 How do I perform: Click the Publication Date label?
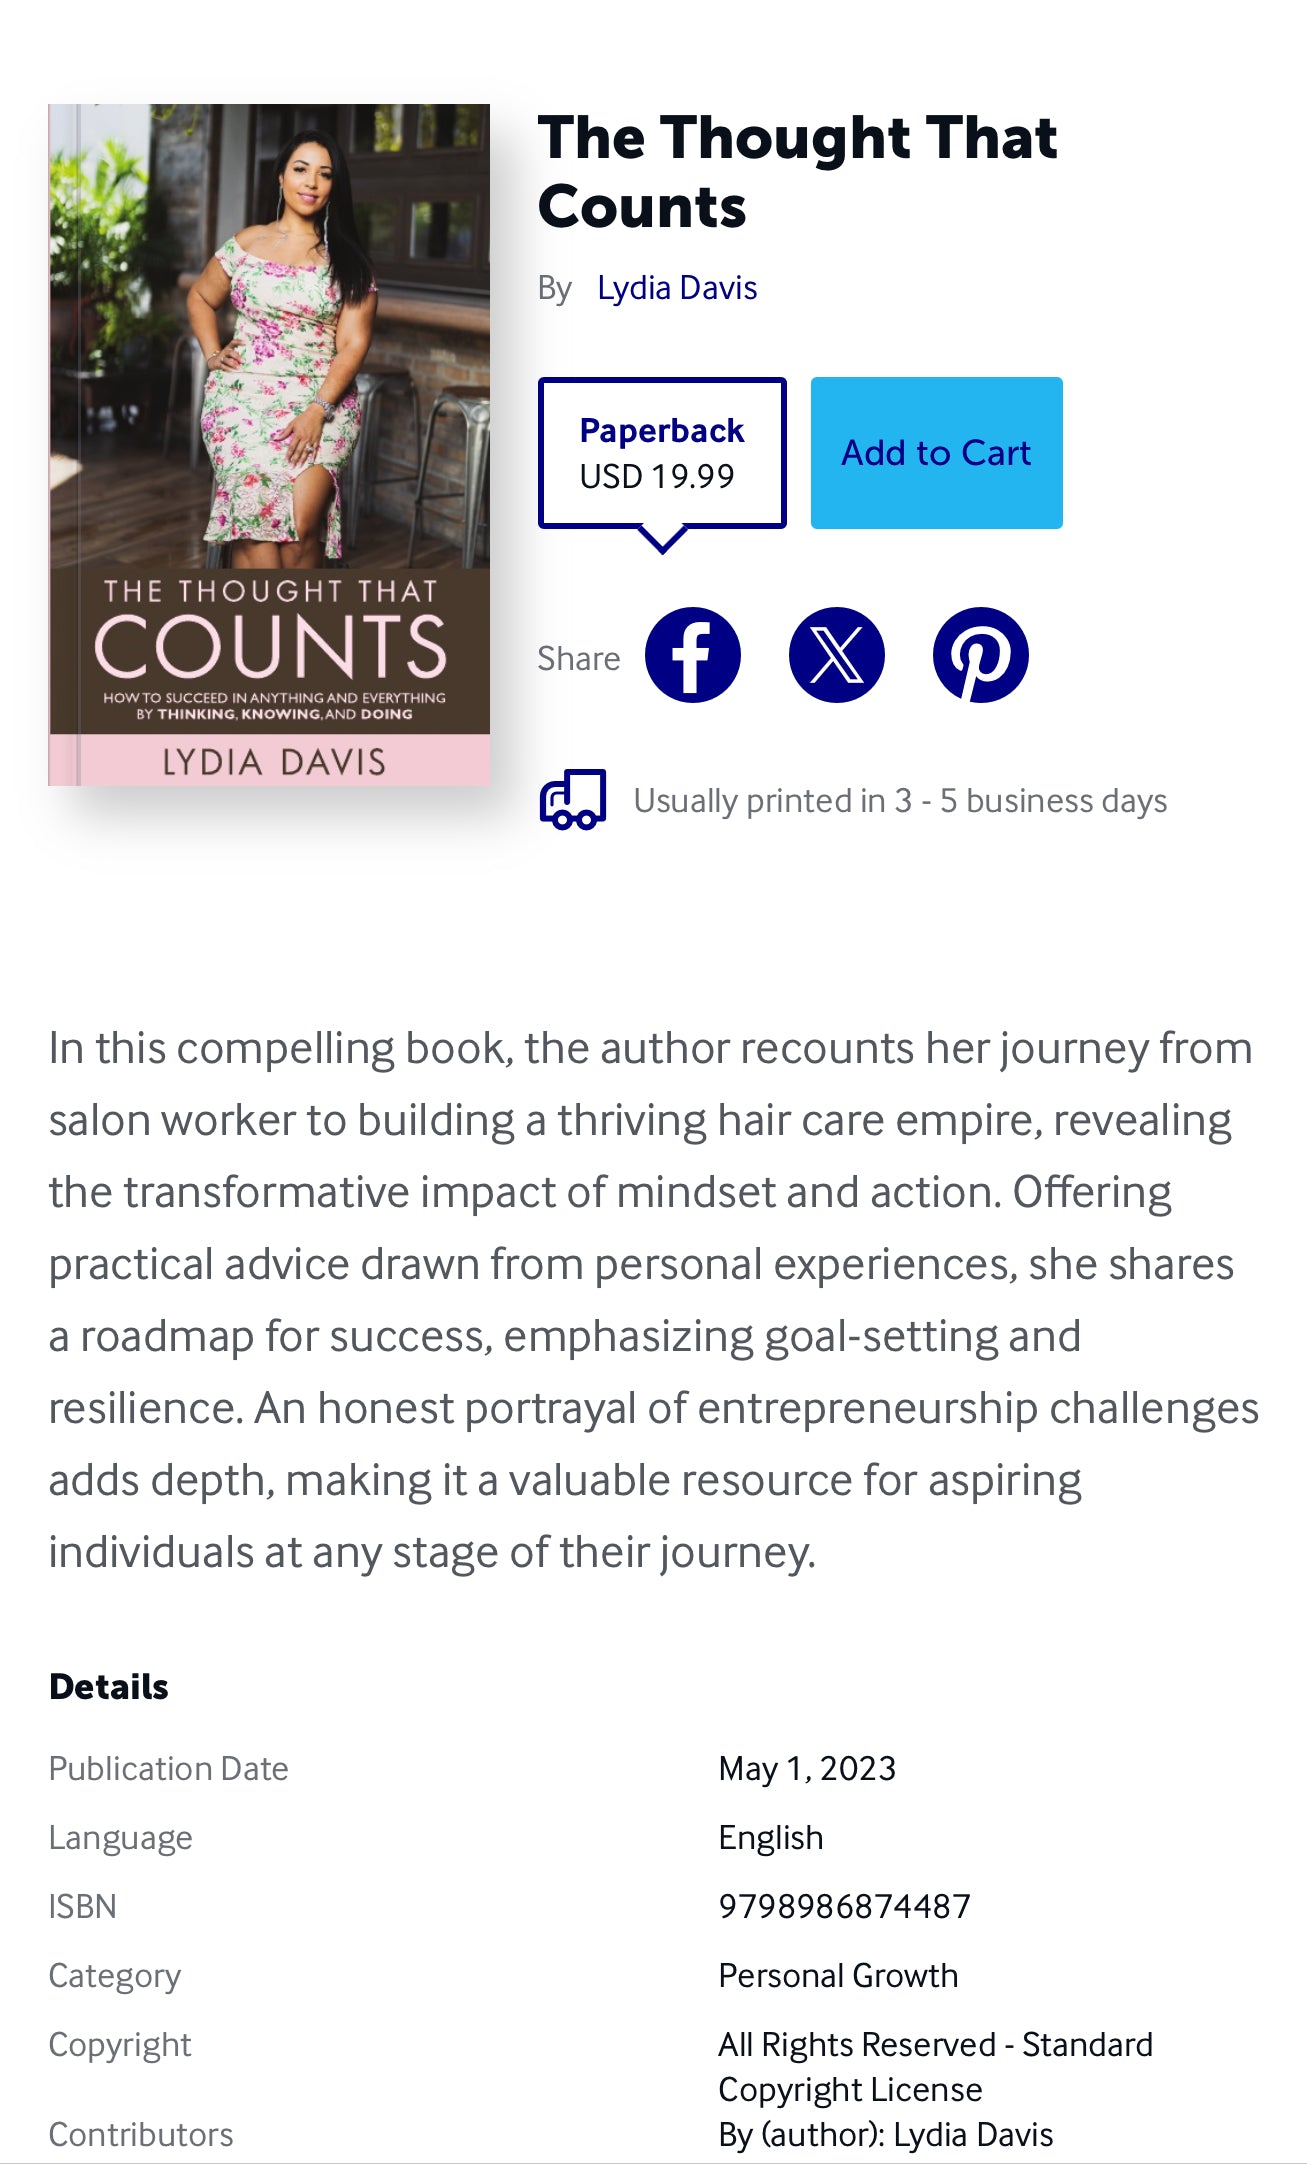point(169,1768)
